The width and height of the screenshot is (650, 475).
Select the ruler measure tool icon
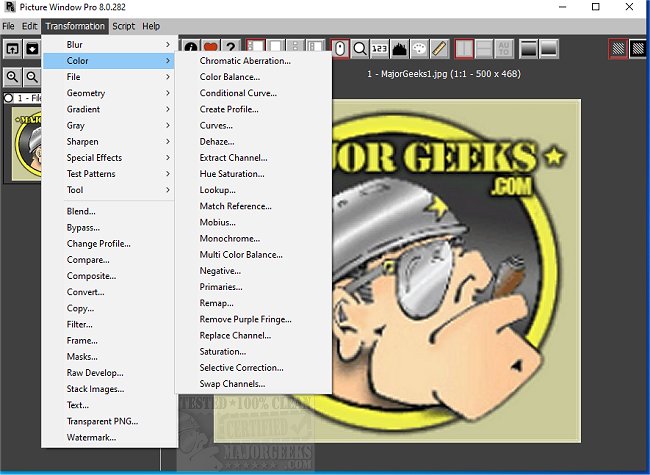click(x=439, y=47)
